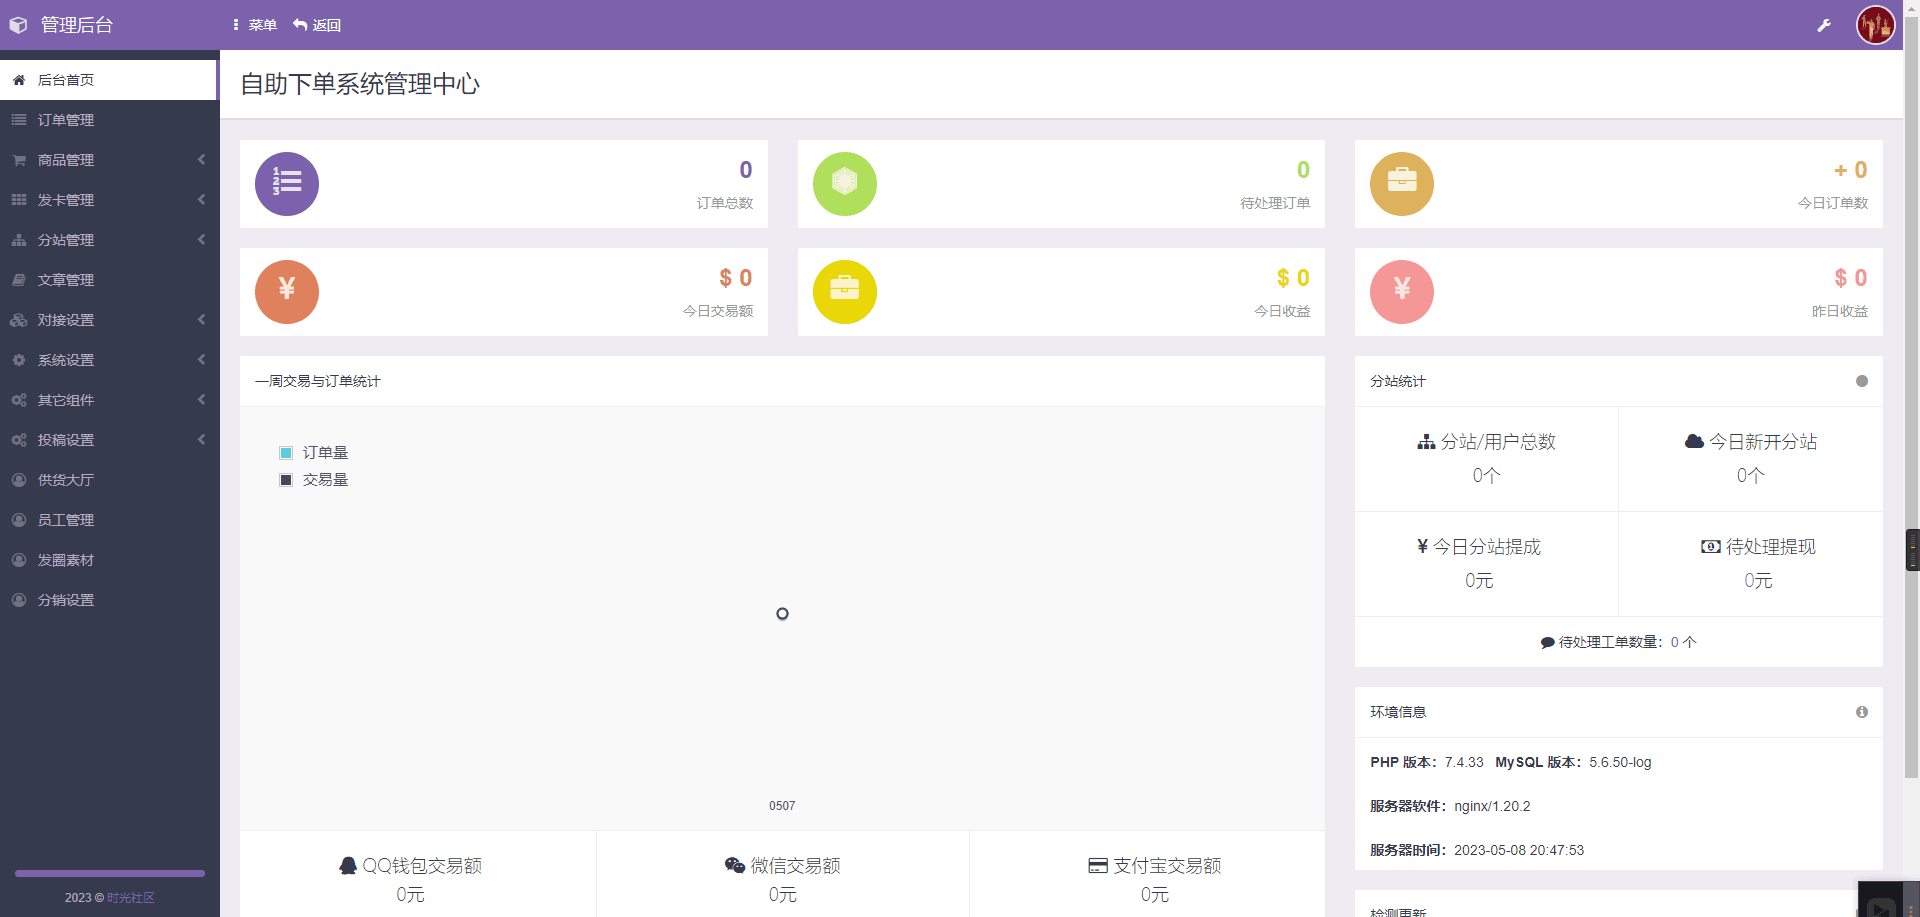Viewport: 1920px width, 917px height.
Task: Expand the 商品管理 submenu
Action: (108, 159)
